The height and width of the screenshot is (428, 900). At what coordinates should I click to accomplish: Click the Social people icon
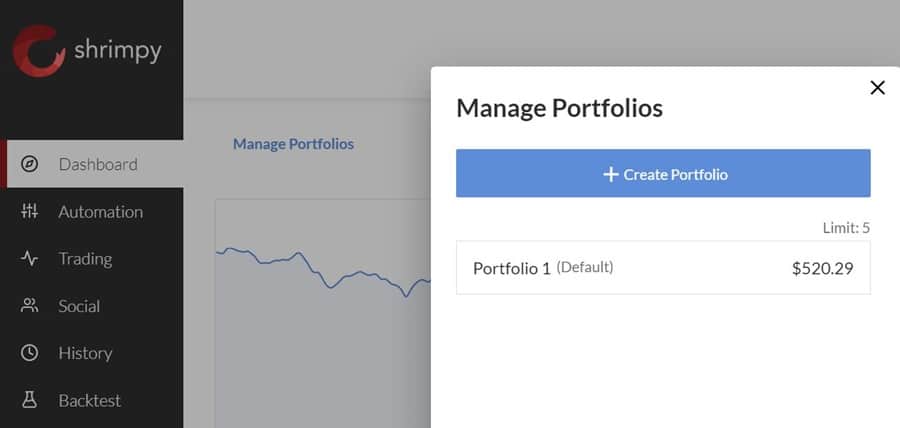click(30, 306)
